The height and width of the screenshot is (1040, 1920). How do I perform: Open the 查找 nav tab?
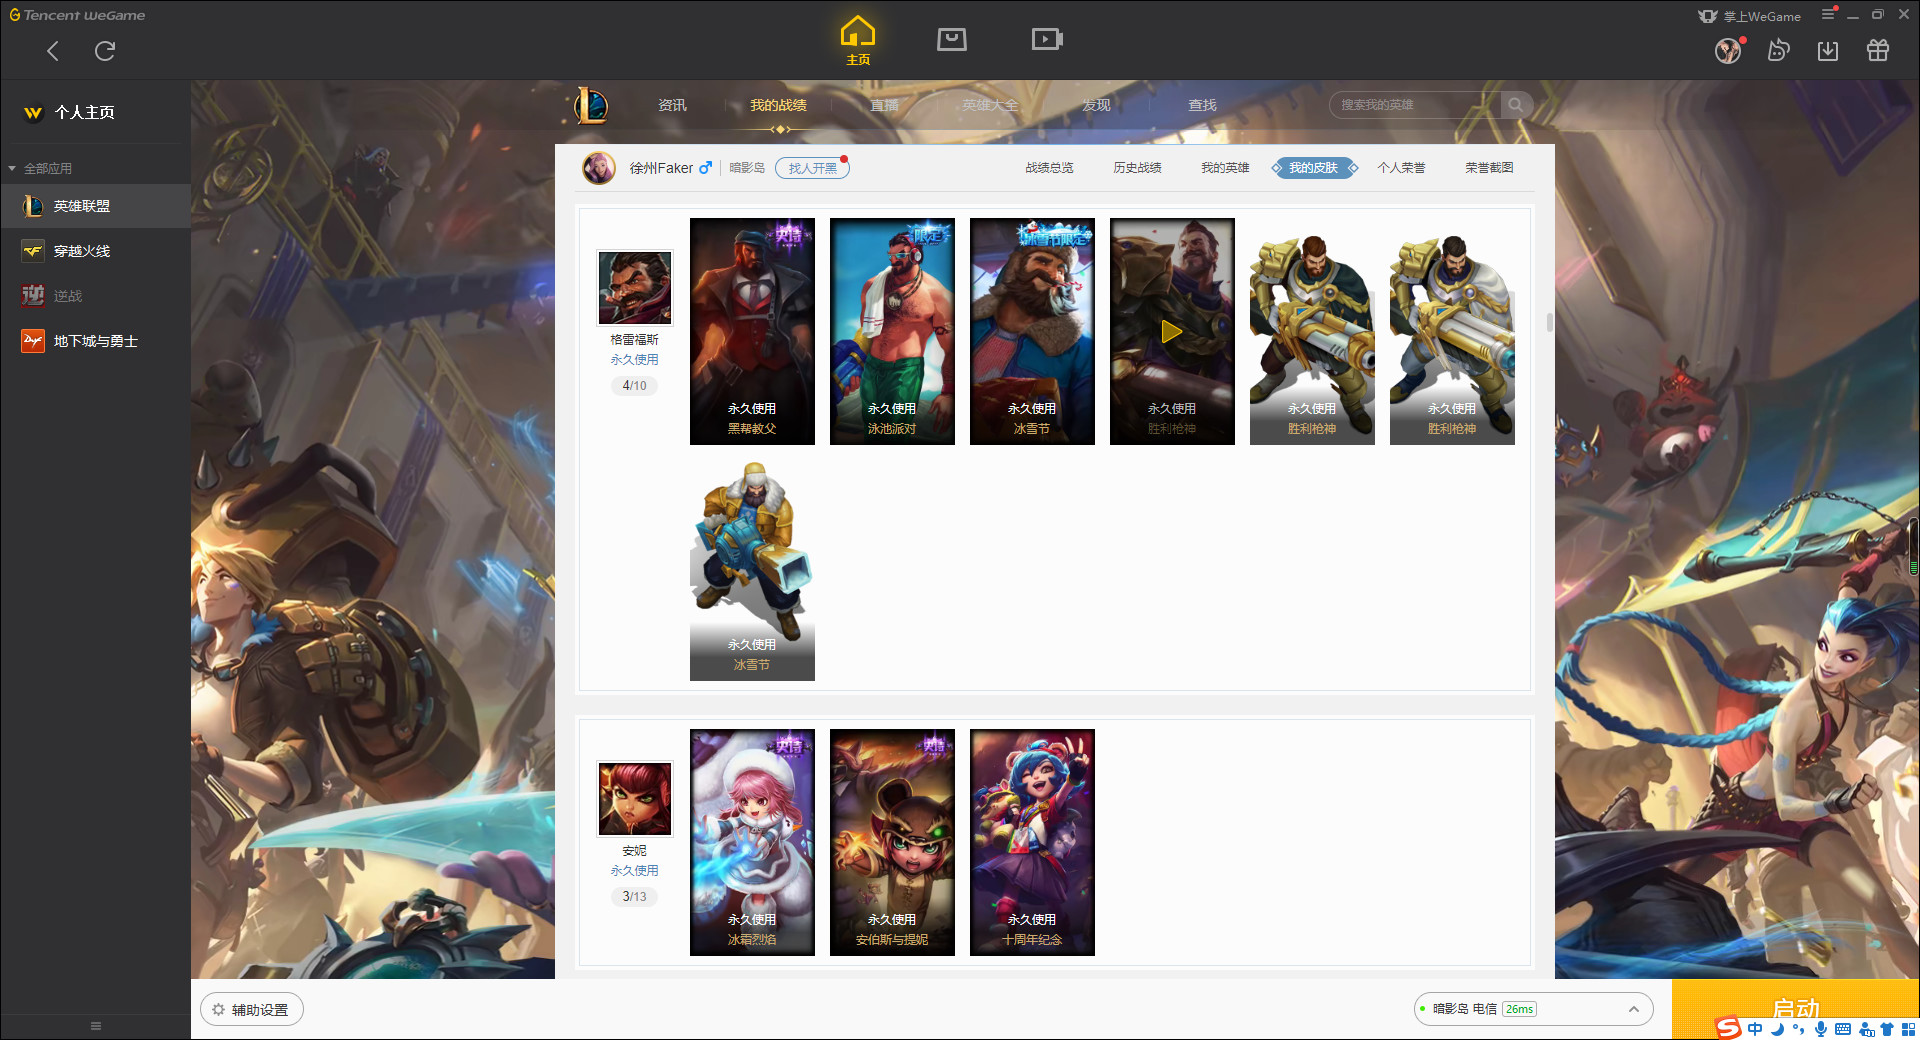pos(1202,105)
